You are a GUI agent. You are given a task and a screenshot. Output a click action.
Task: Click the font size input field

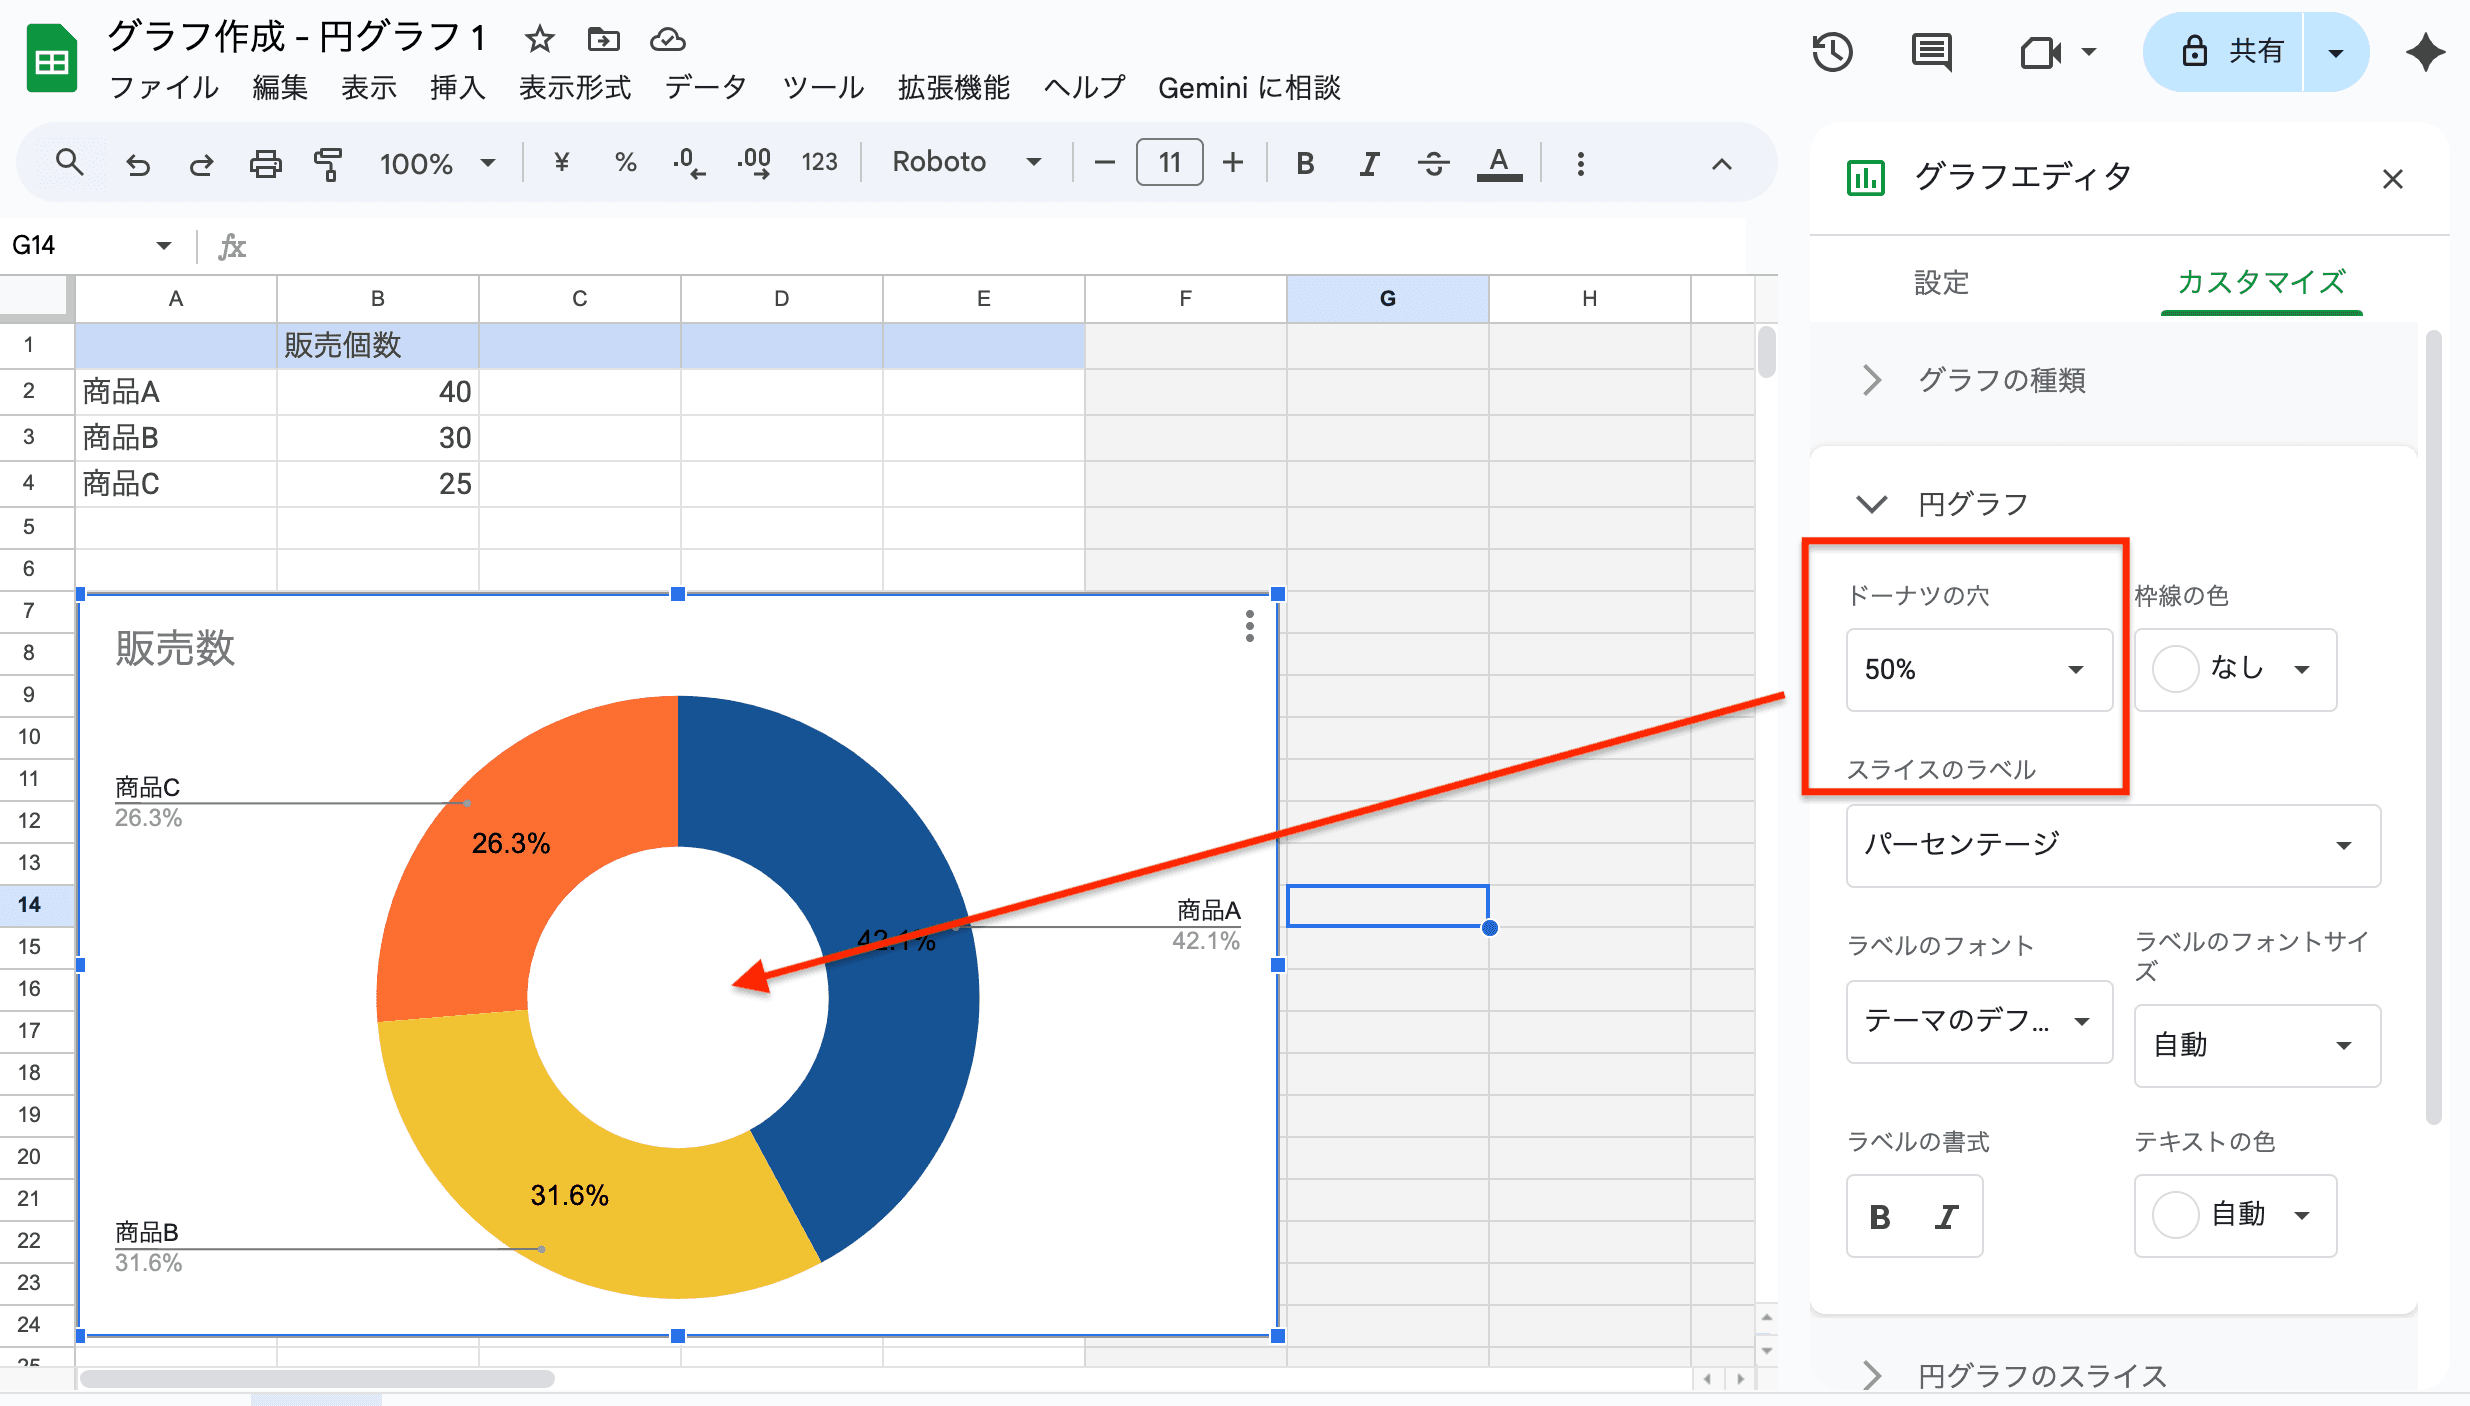coord(1169,162)
